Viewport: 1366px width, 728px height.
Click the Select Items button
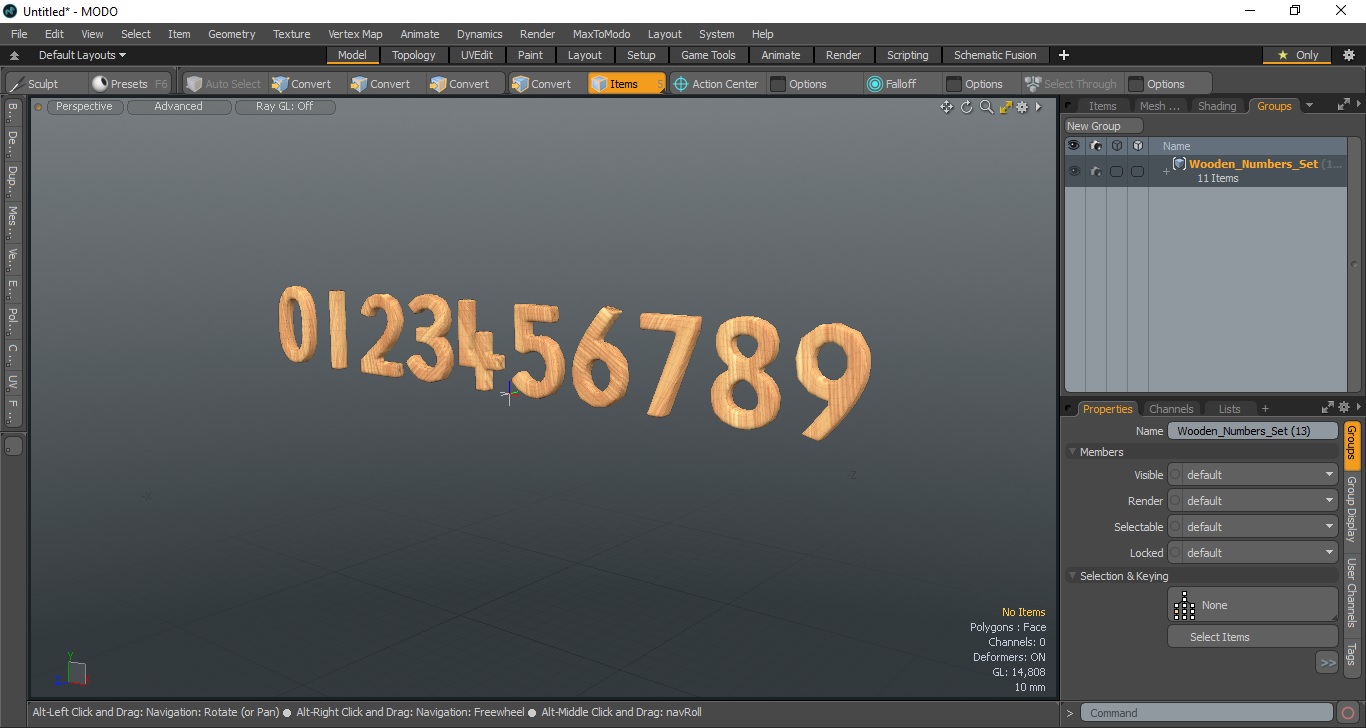coord(1253,637)
